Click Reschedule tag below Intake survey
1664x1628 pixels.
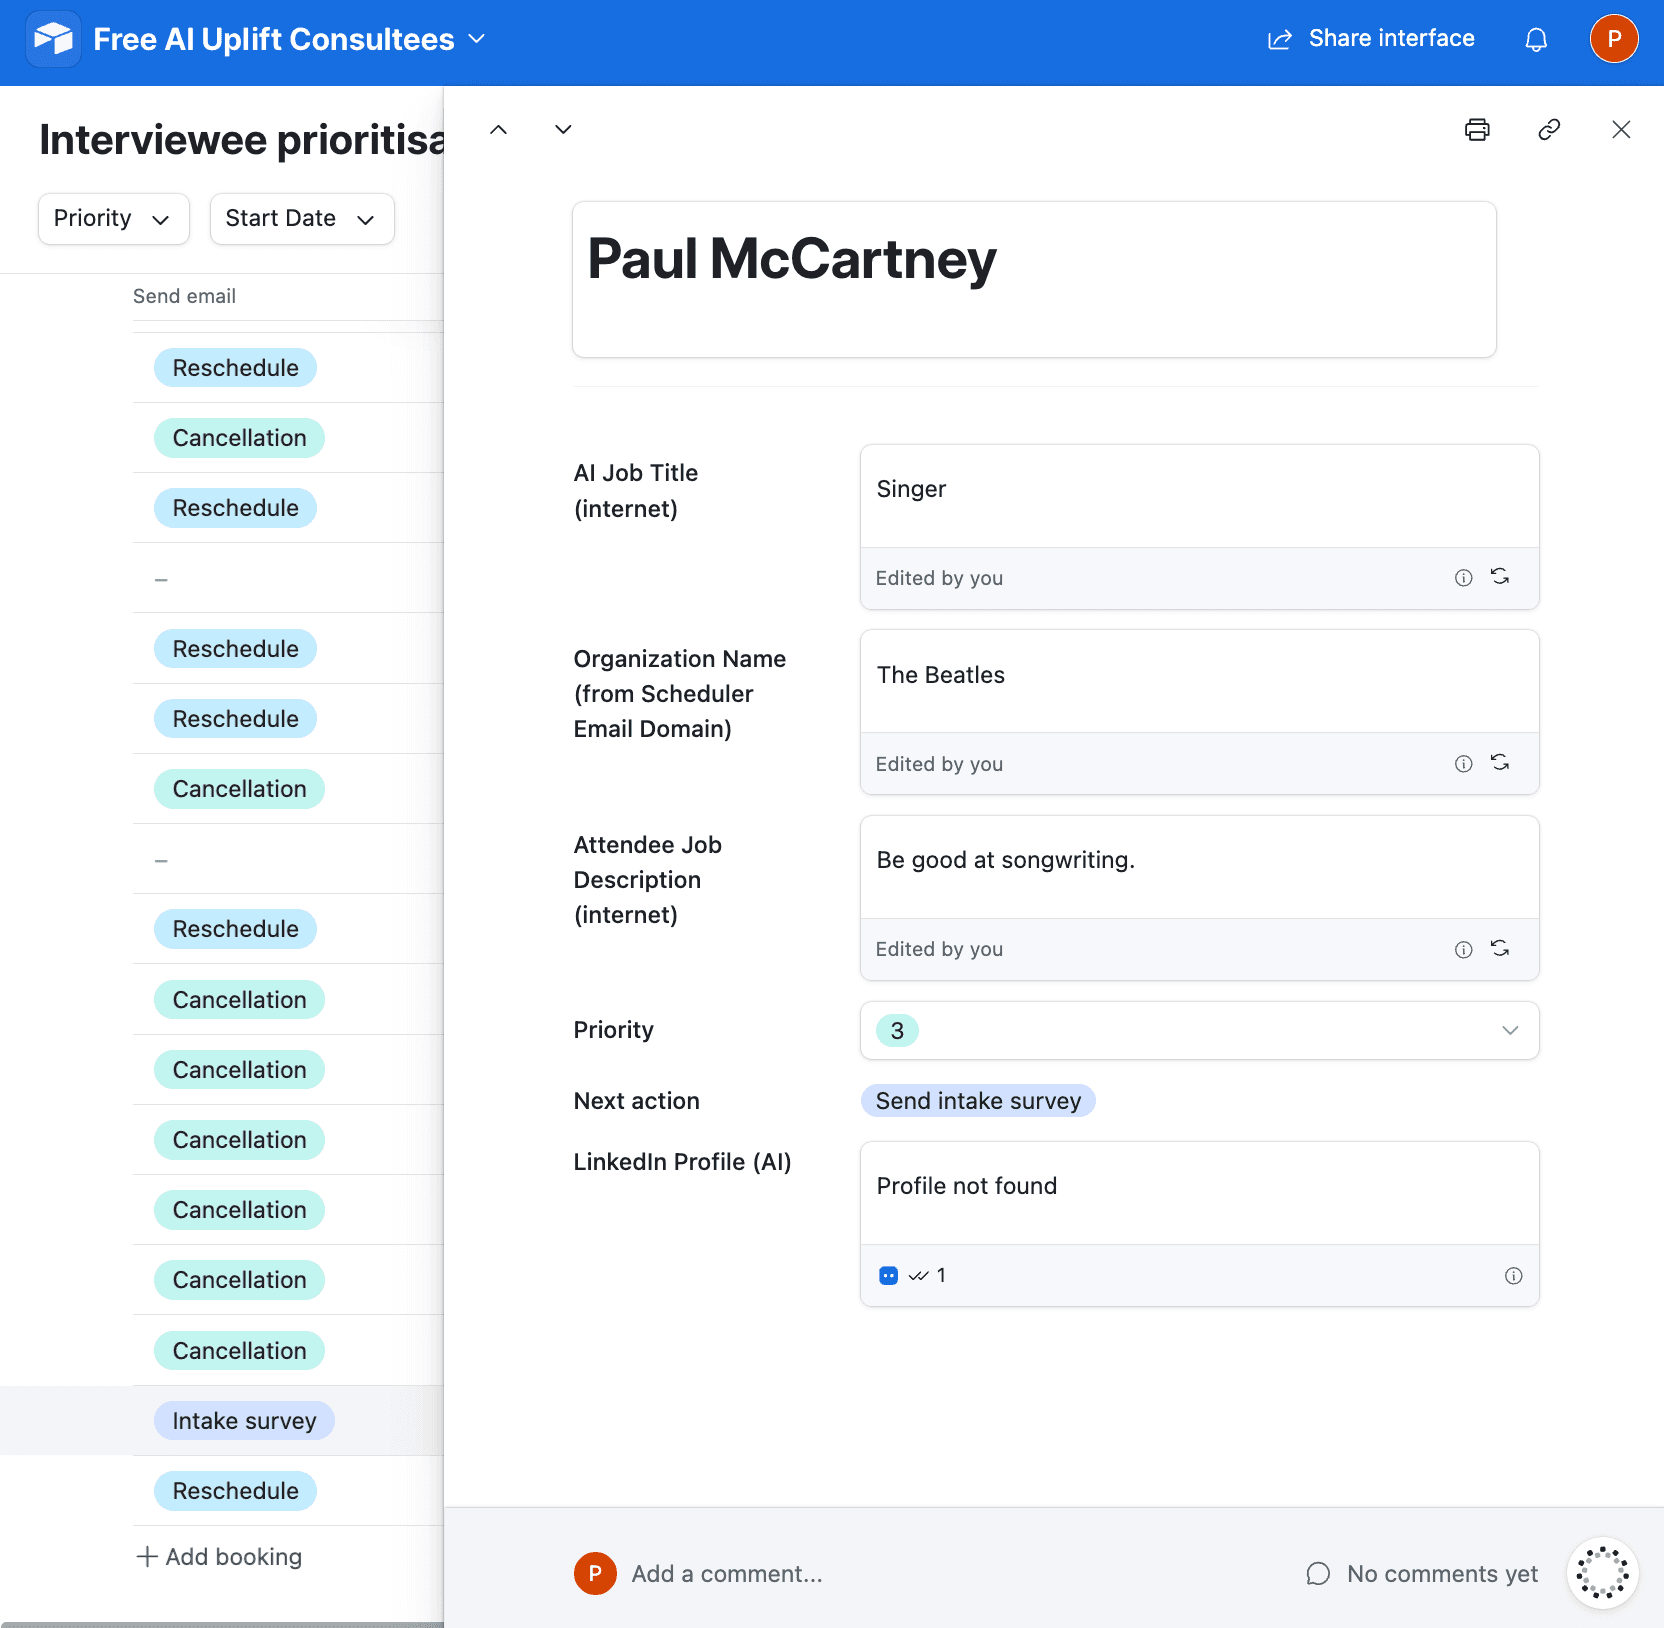[x=235, y=1490]
